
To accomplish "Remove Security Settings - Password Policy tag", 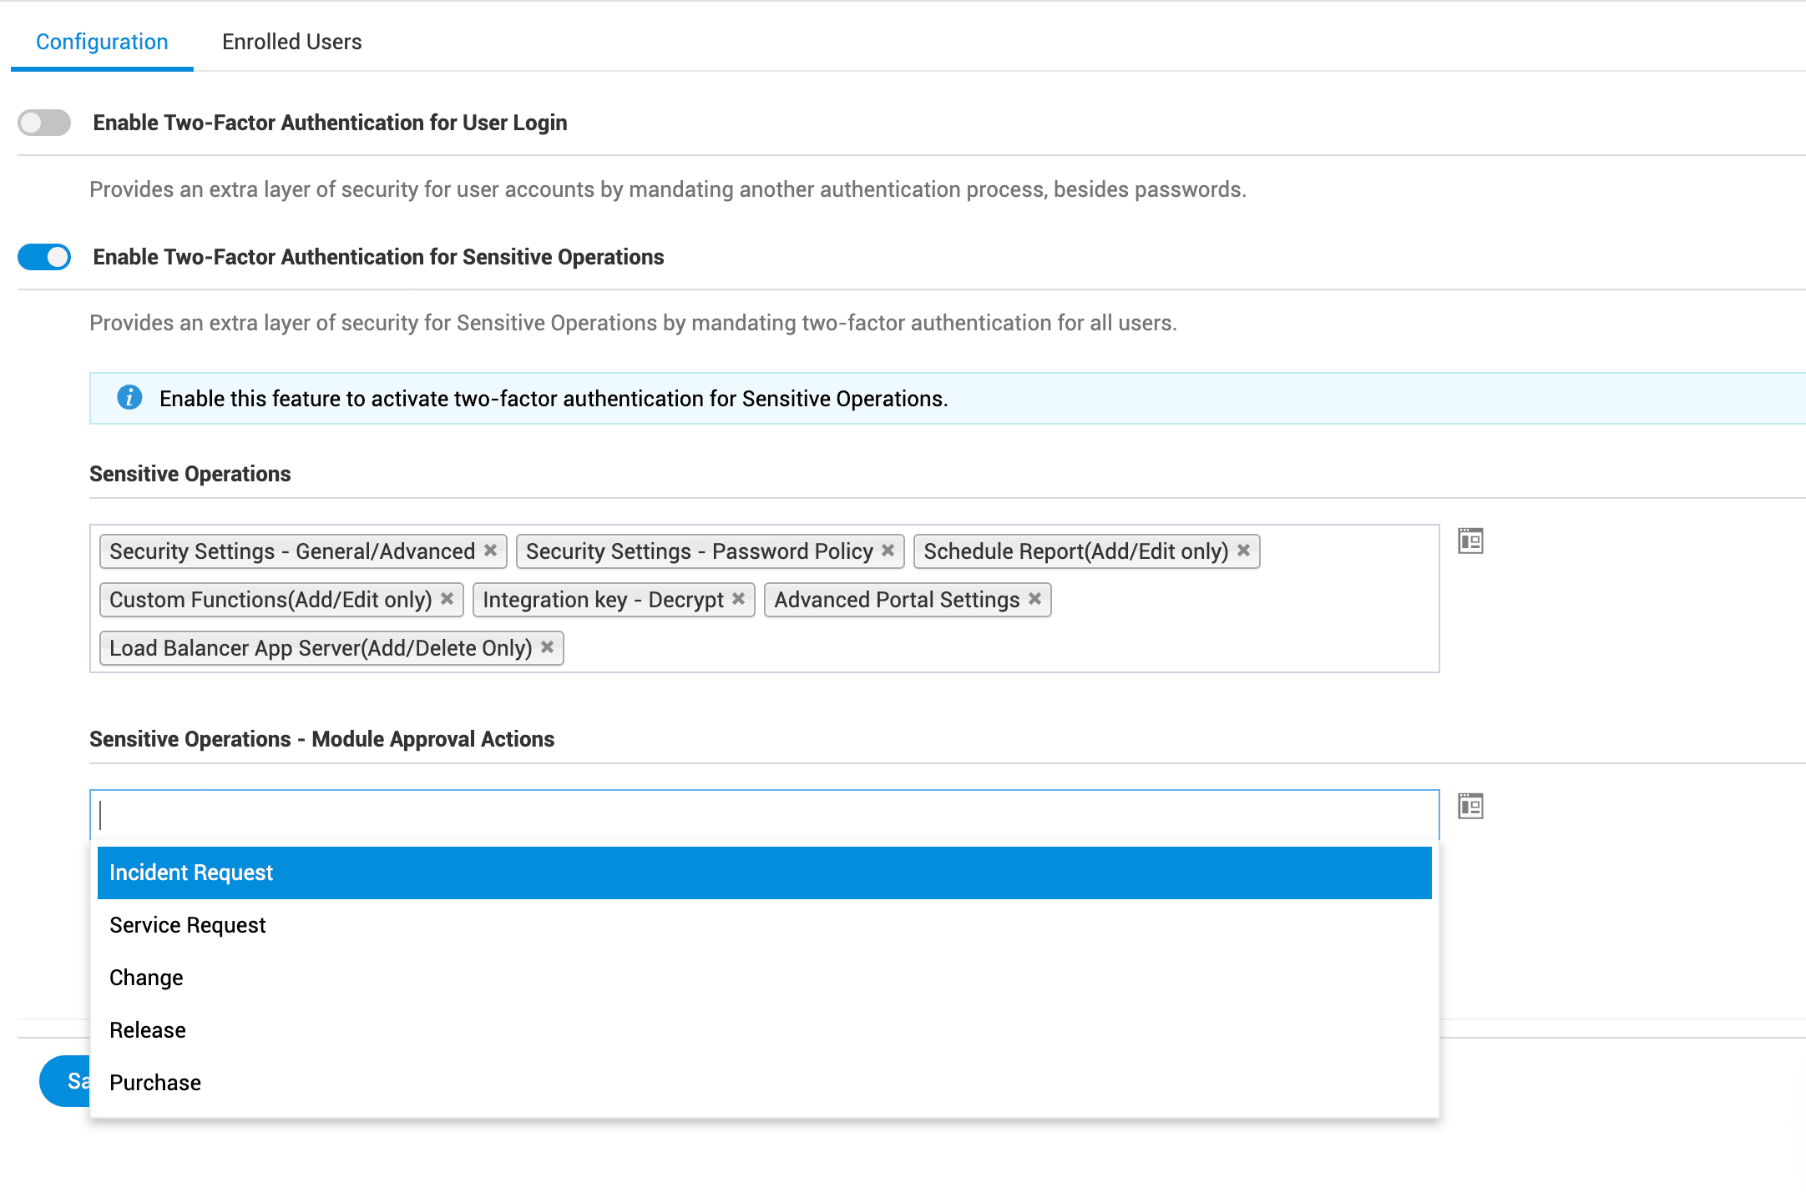I will click(888, 551).
